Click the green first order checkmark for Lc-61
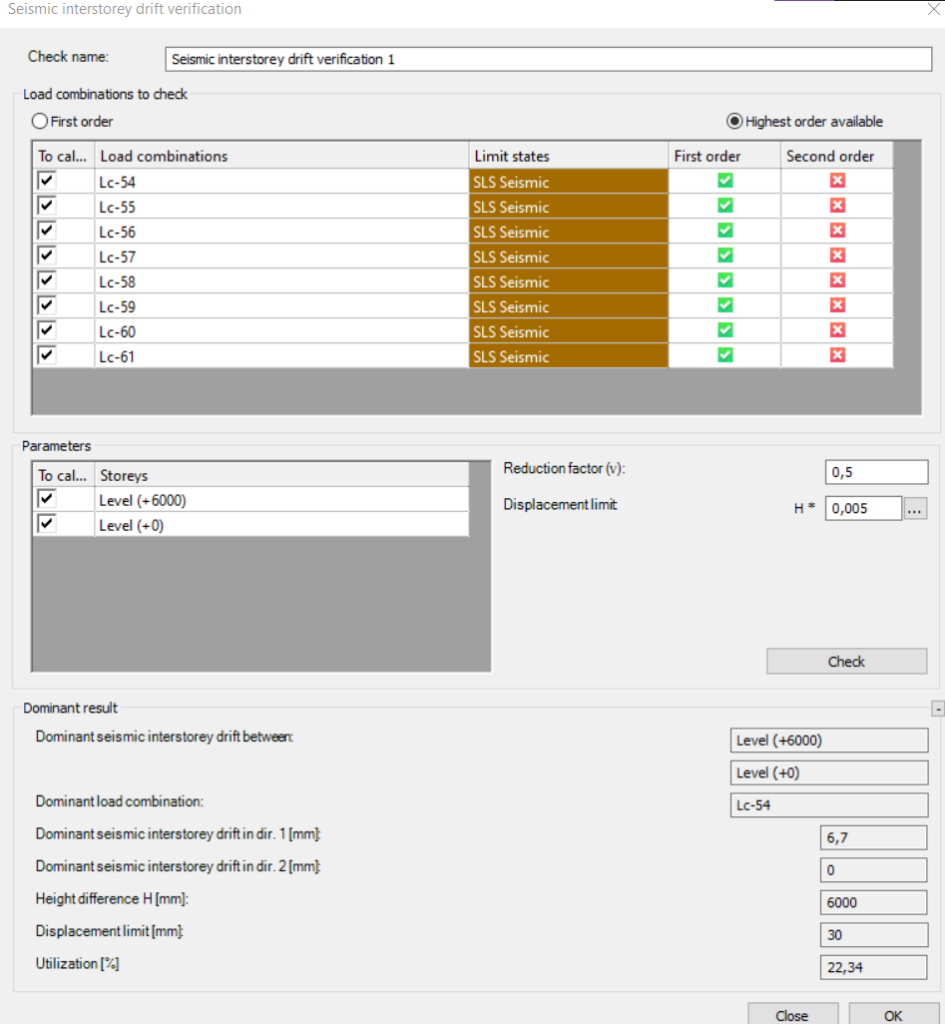The image size is (945, 1024). 725,355
